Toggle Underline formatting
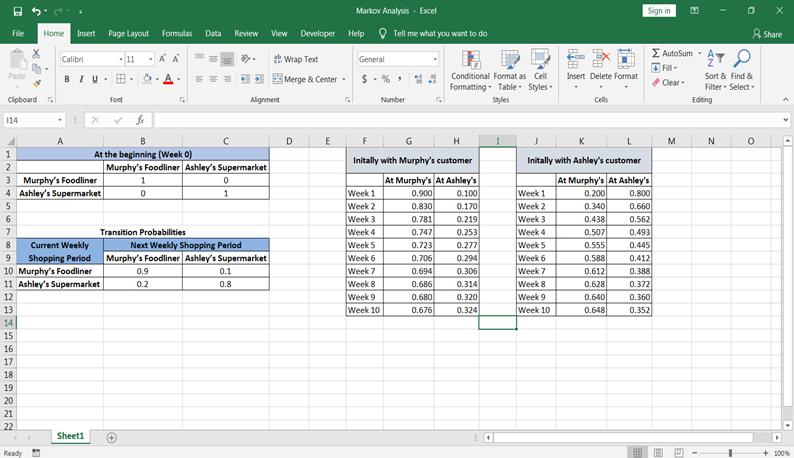Image resolution: width=794 pixels, height=458 pixels. (95, 79)
